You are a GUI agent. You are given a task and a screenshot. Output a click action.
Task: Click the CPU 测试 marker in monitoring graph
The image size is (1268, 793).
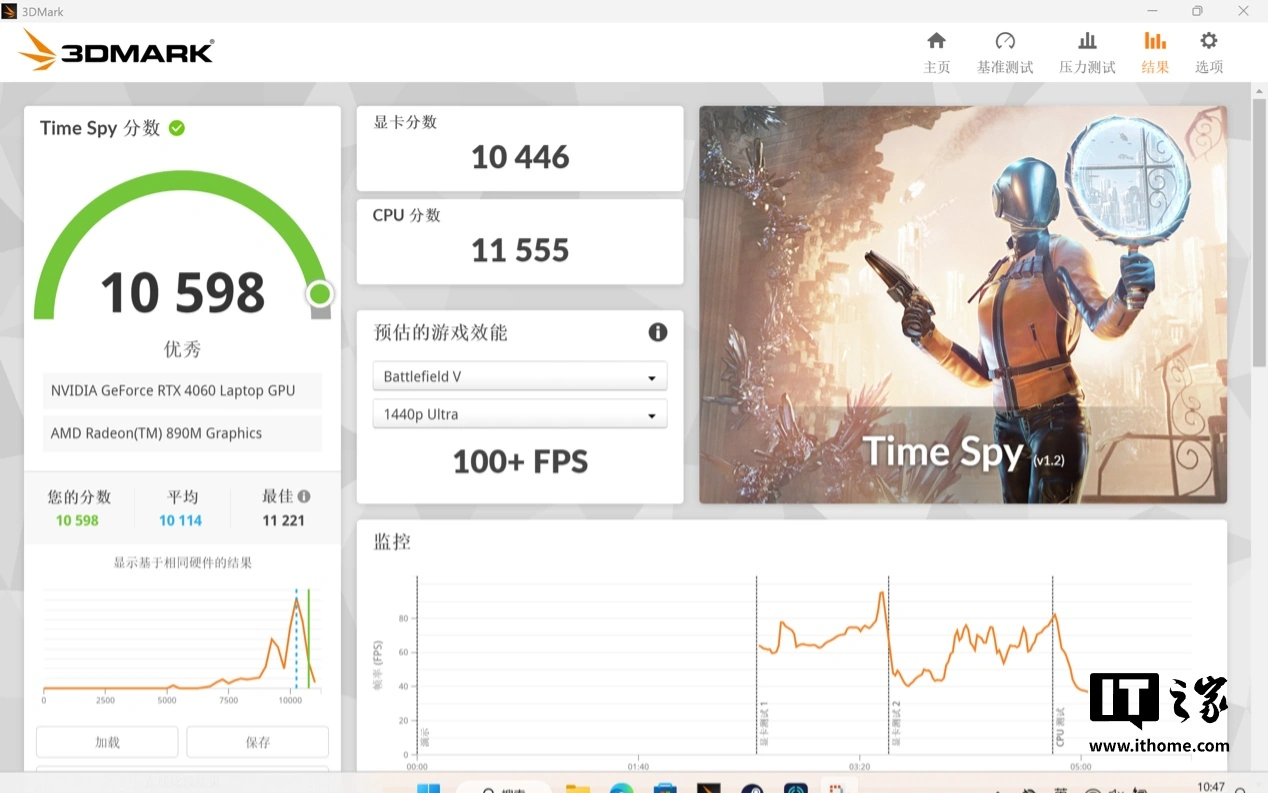click(x=1060, y=728)
